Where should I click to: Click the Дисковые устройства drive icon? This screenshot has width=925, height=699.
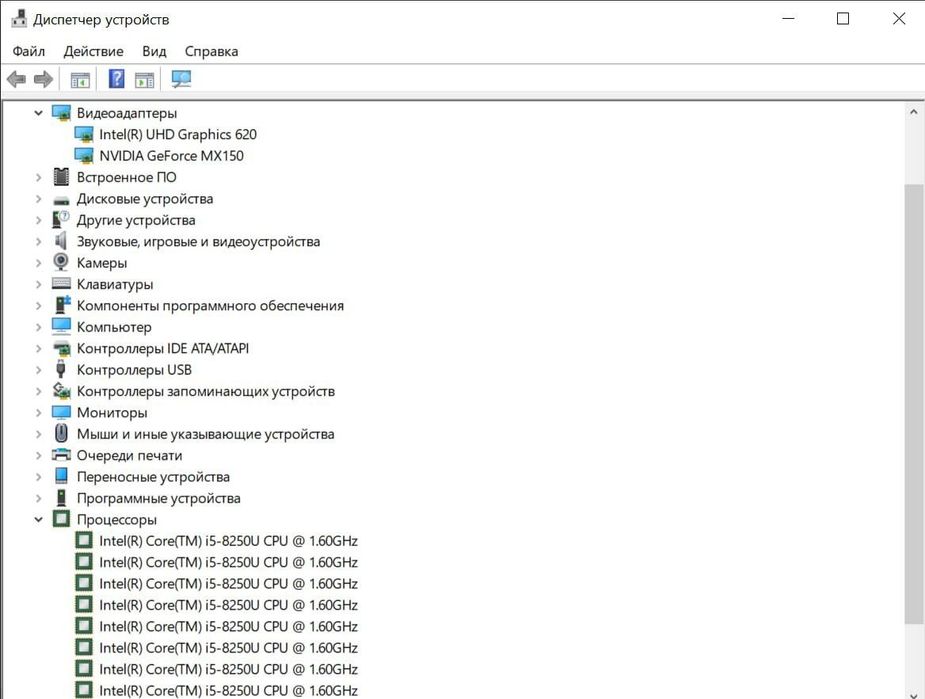(61, 201)
